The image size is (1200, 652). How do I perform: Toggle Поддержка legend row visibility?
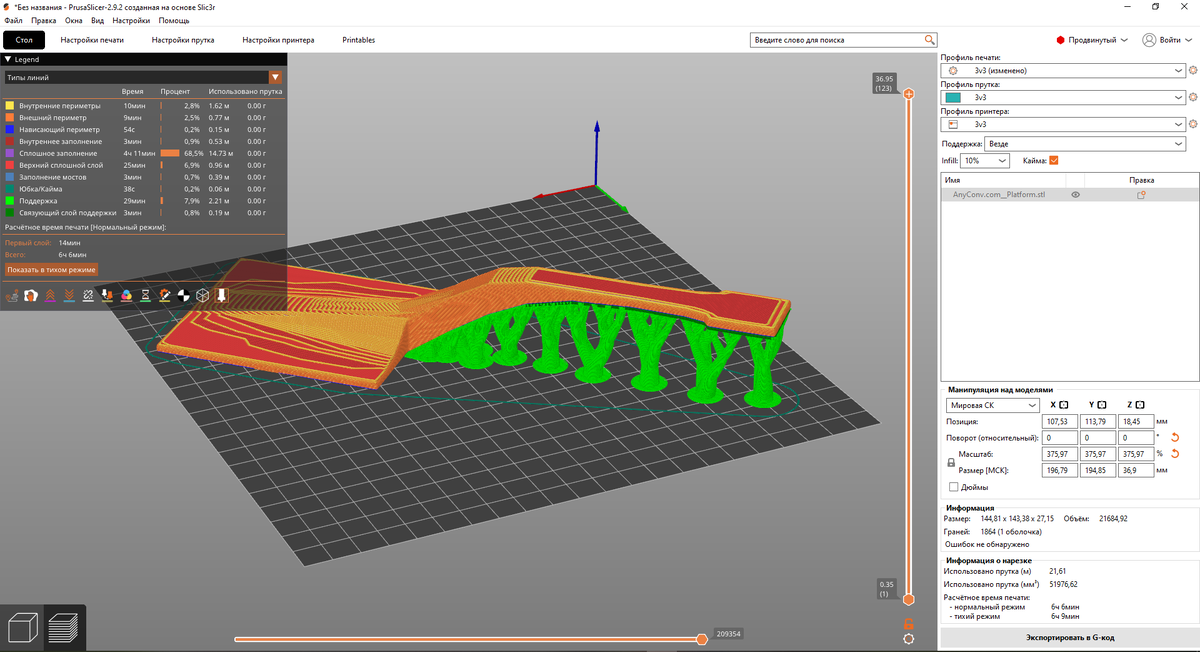pos(144,201)
